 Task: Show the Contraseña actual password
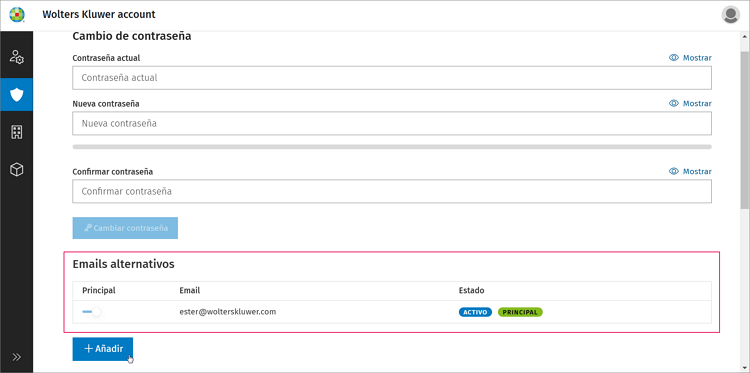pyautogui.click(x=690, y=58)
